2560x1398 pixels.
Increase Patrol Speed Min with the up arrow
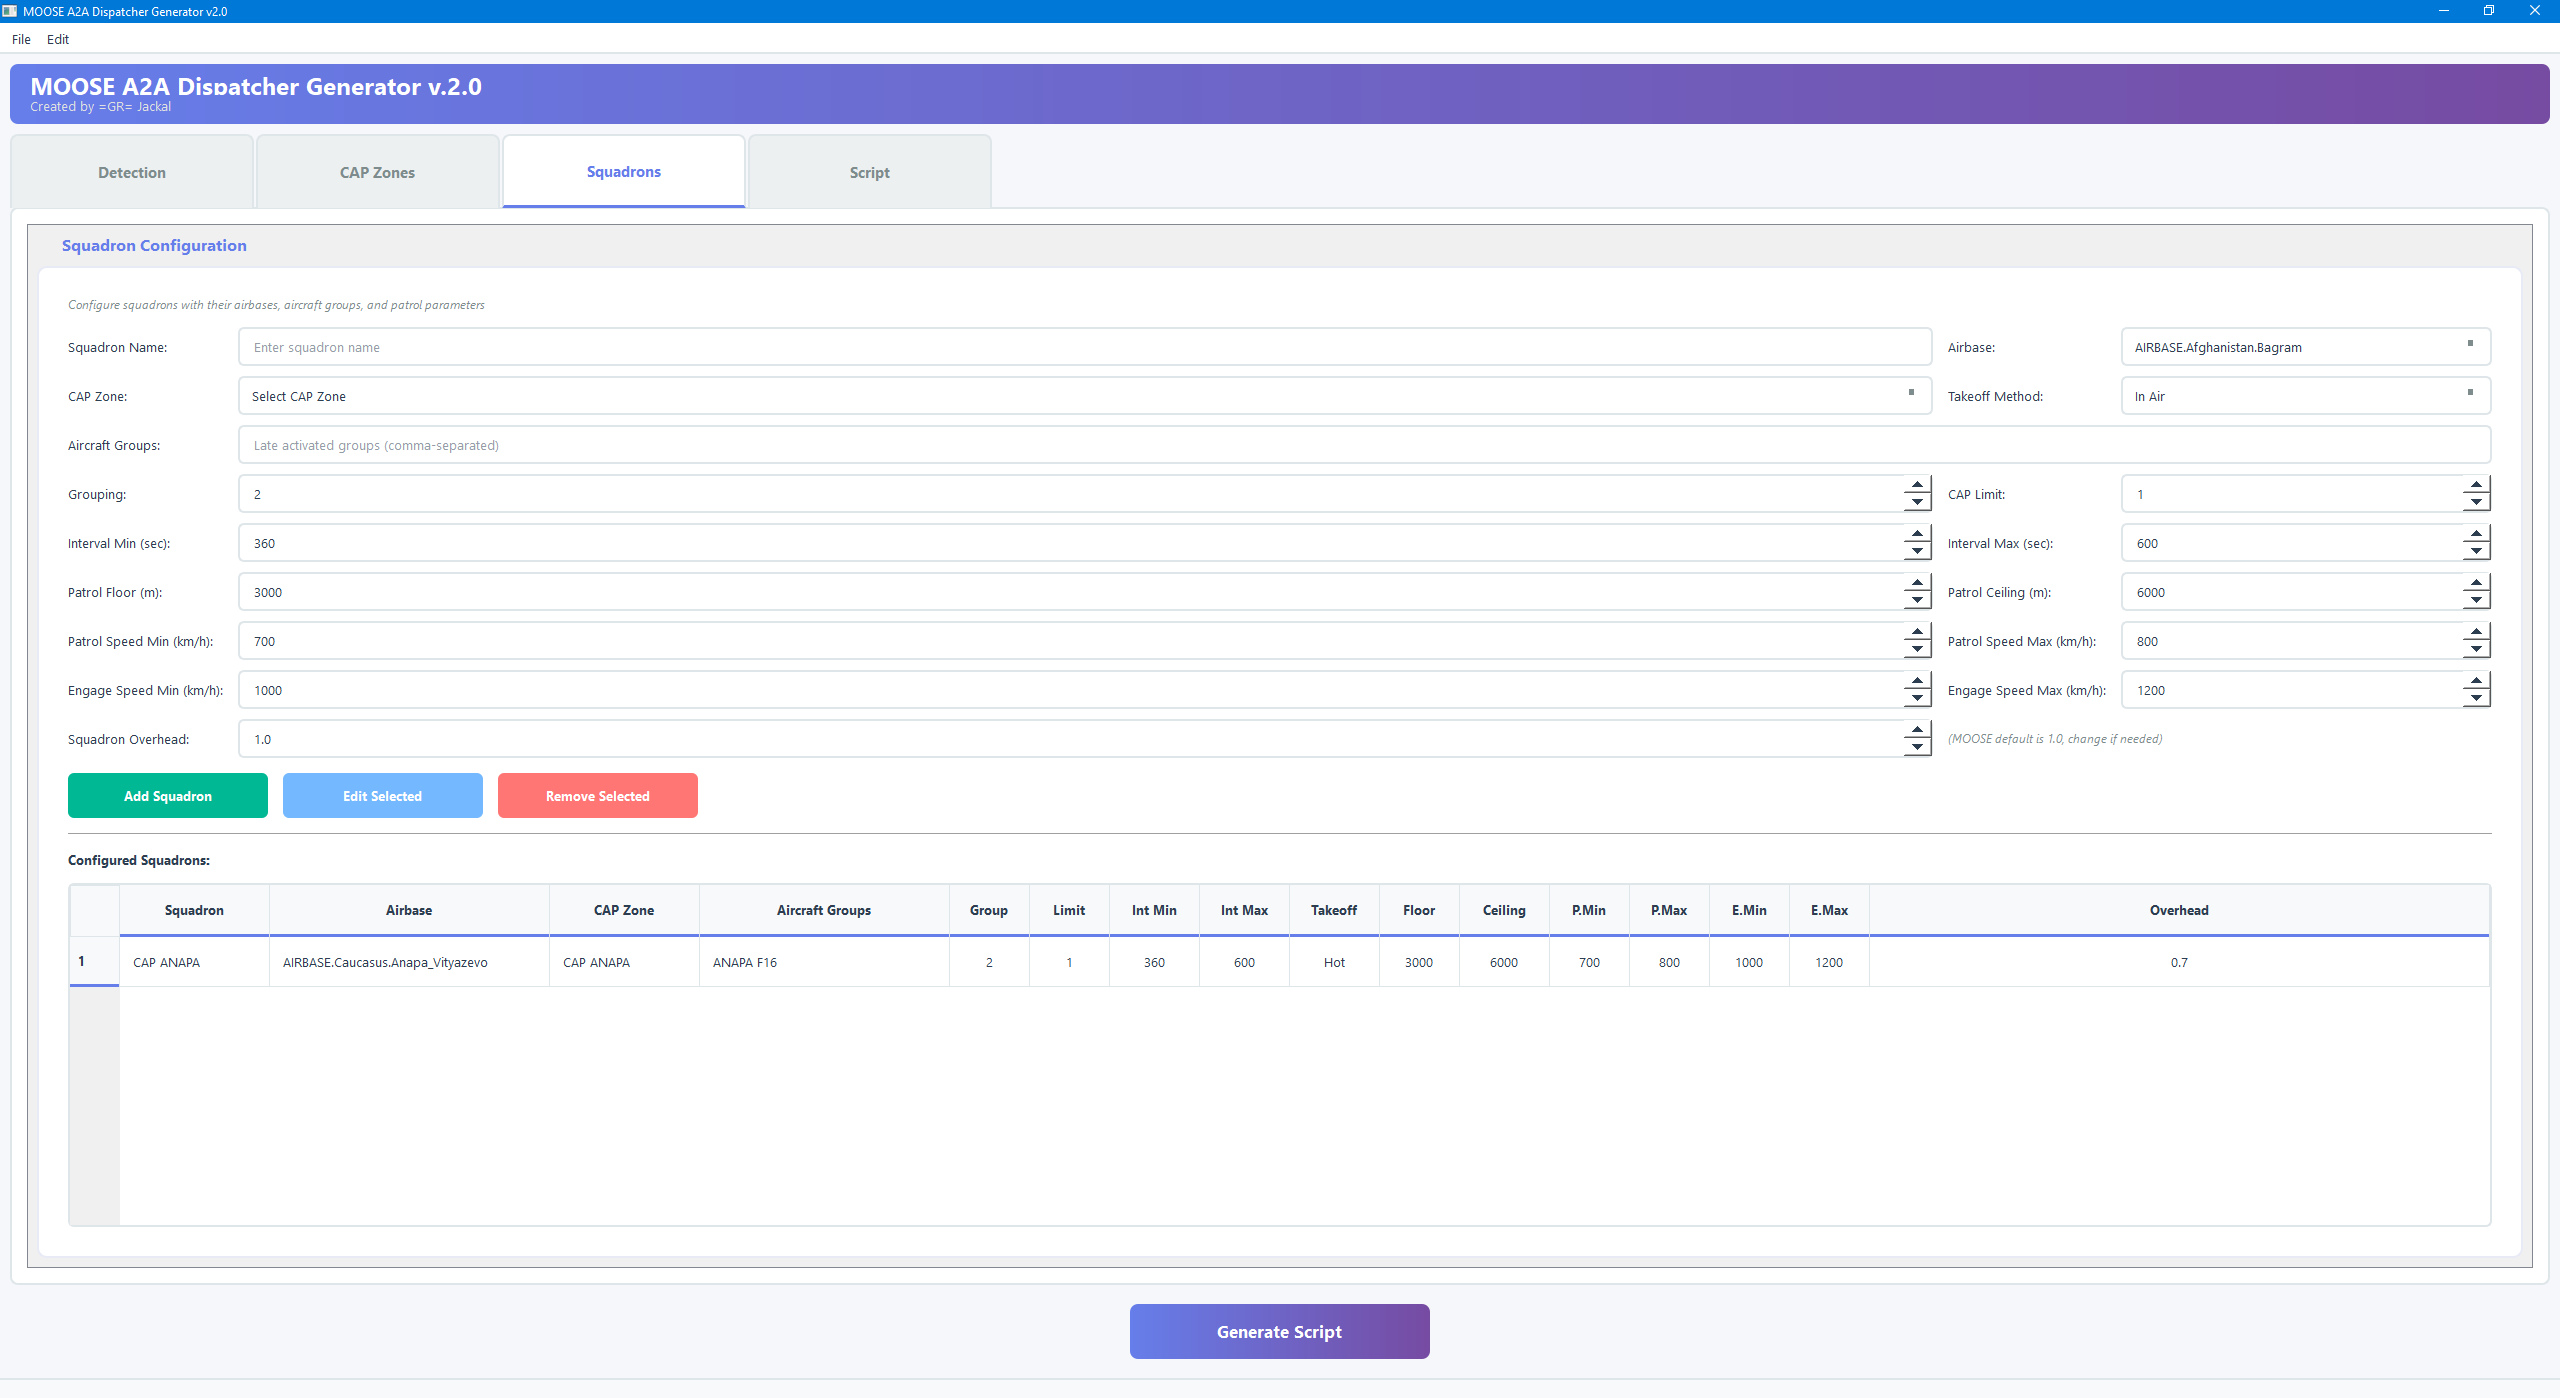click(1916, 634)
